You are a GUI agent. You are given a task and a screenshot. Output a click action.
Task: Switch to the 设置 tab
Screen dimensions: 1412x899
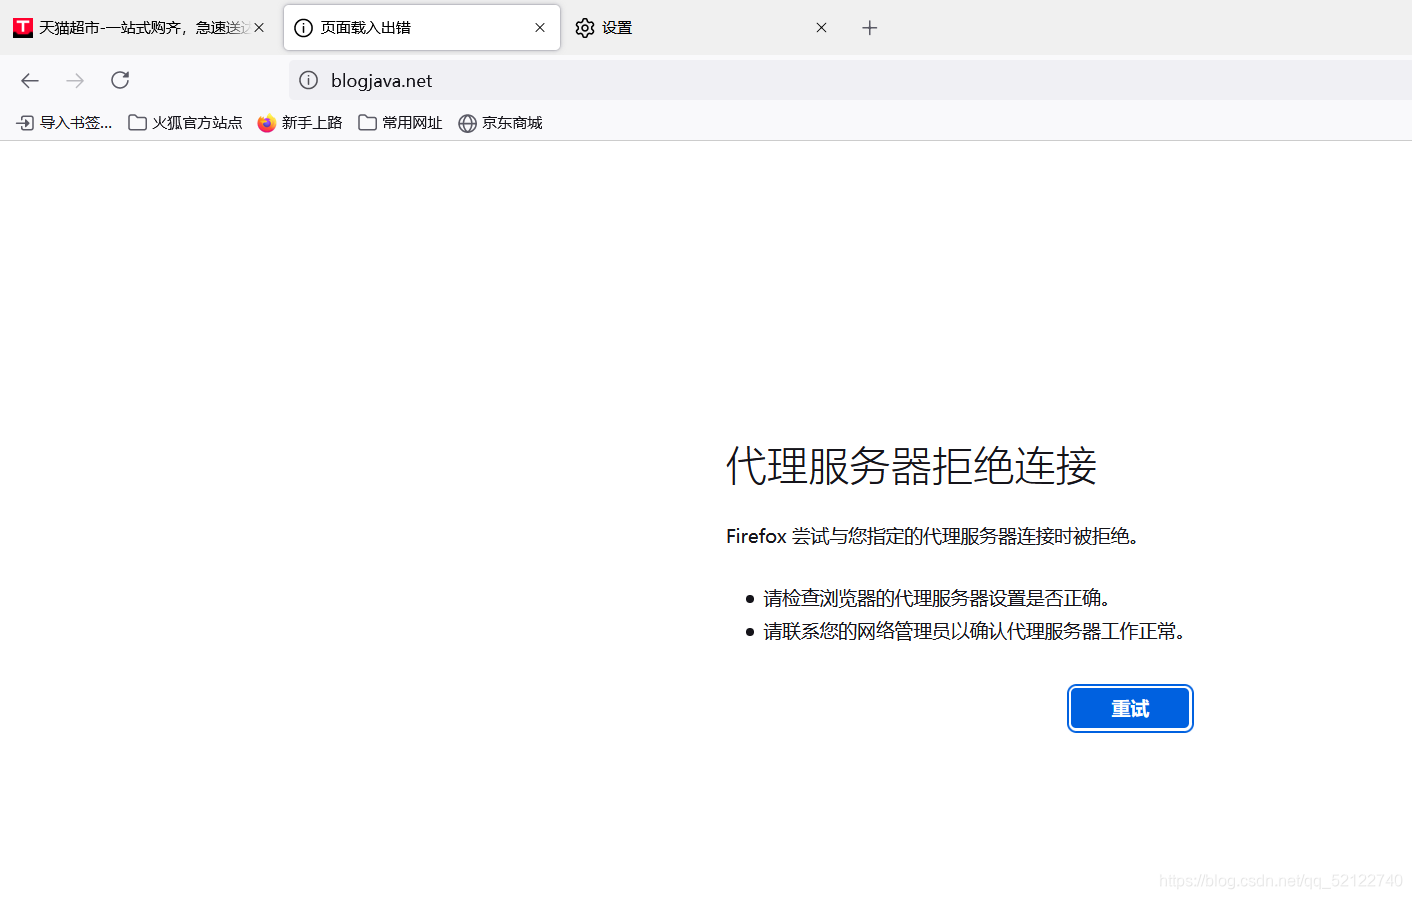coord(702,28)
